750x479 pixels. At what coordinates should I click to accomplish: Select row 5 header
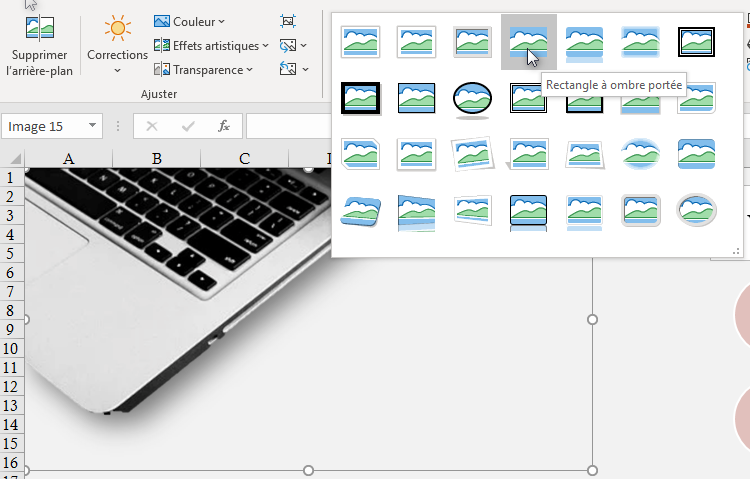pyautogui.click(x=11, y=254)
